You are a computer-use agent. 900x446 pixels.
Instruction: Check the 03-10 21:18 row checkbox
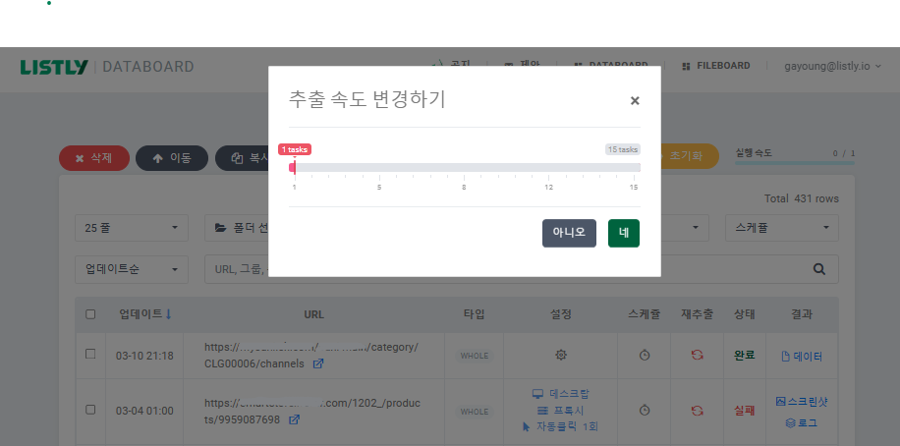pyautogui.click(x=90, y=354)
